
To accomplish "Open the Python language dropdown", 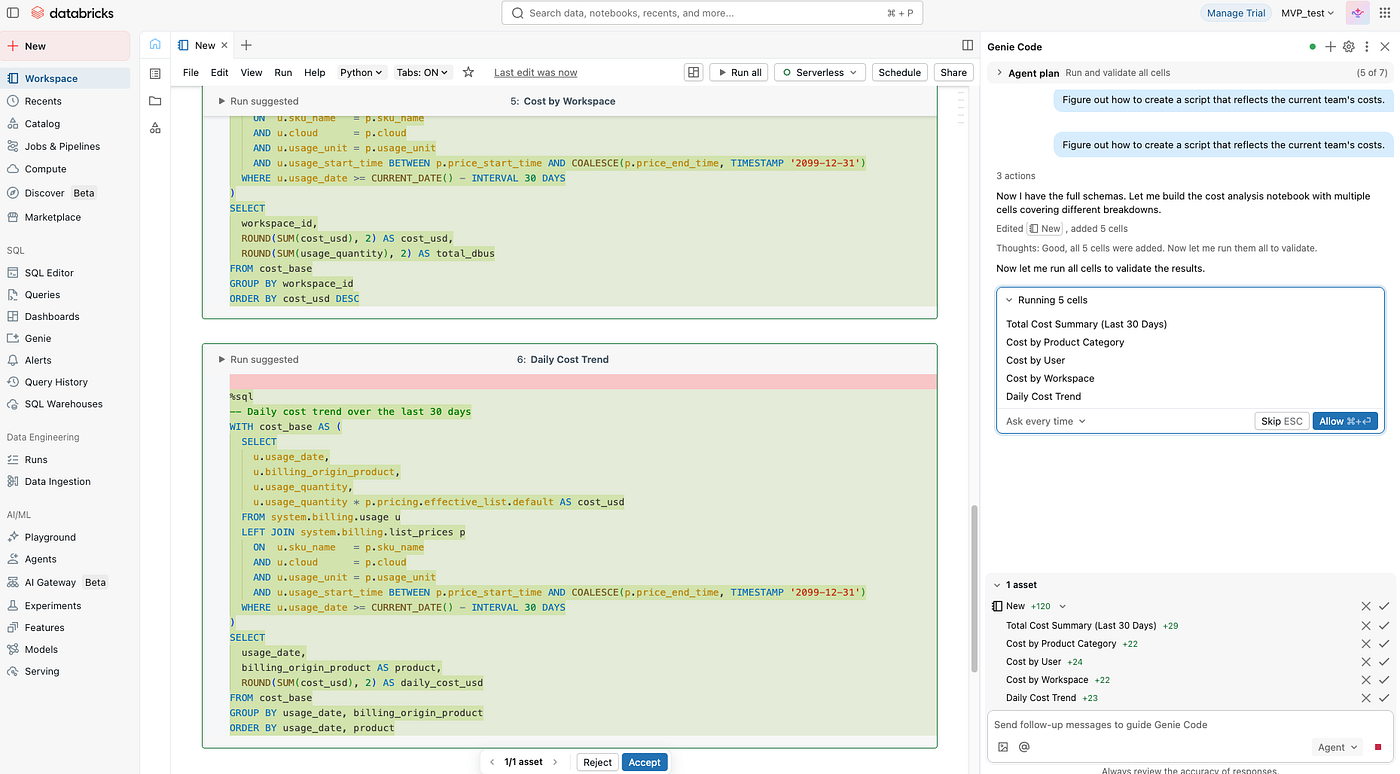I will tap(361, 72).
